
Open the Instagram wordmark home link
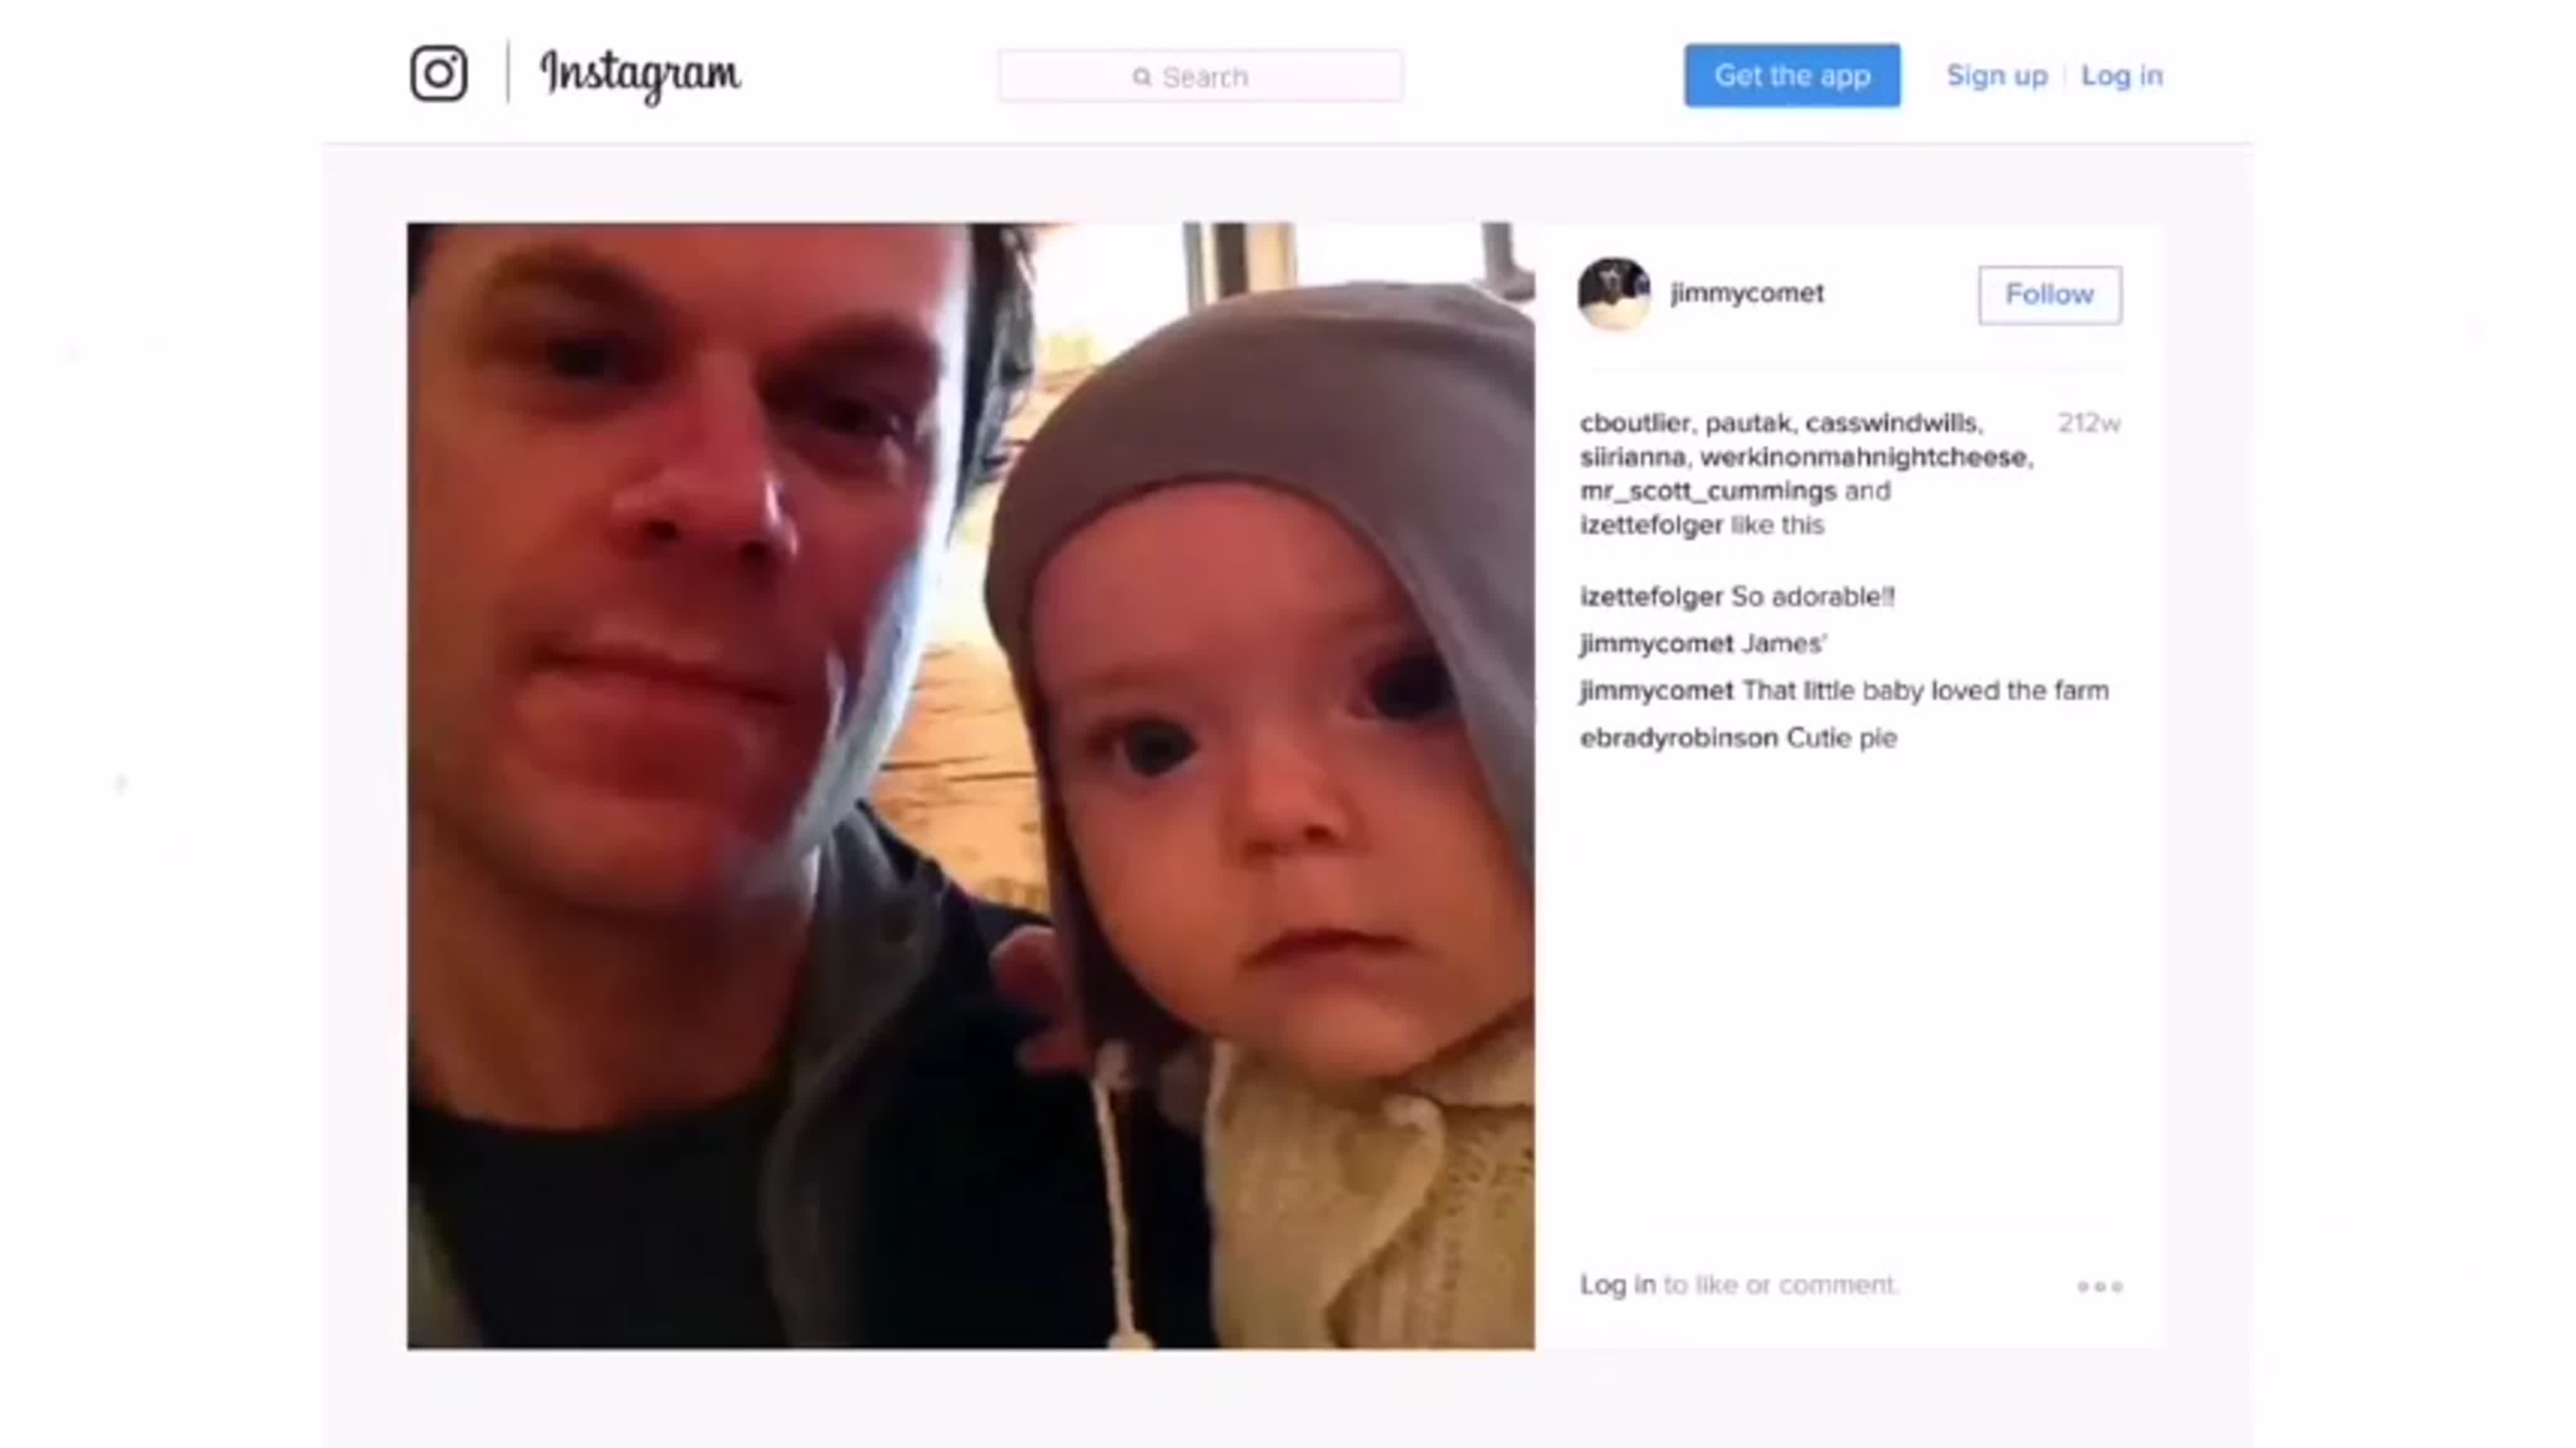(x=640, y=75)
